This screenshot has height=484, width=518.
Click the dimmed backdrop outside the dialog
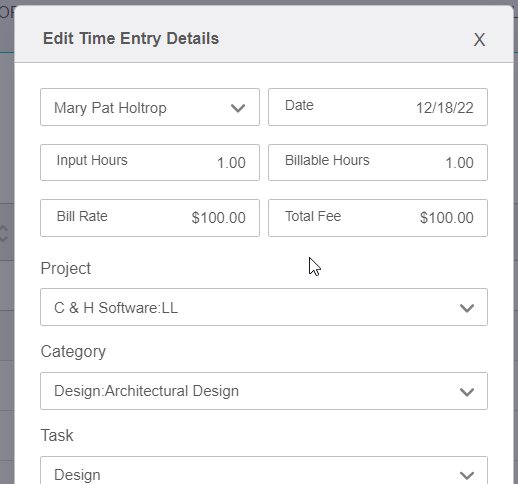7,133
